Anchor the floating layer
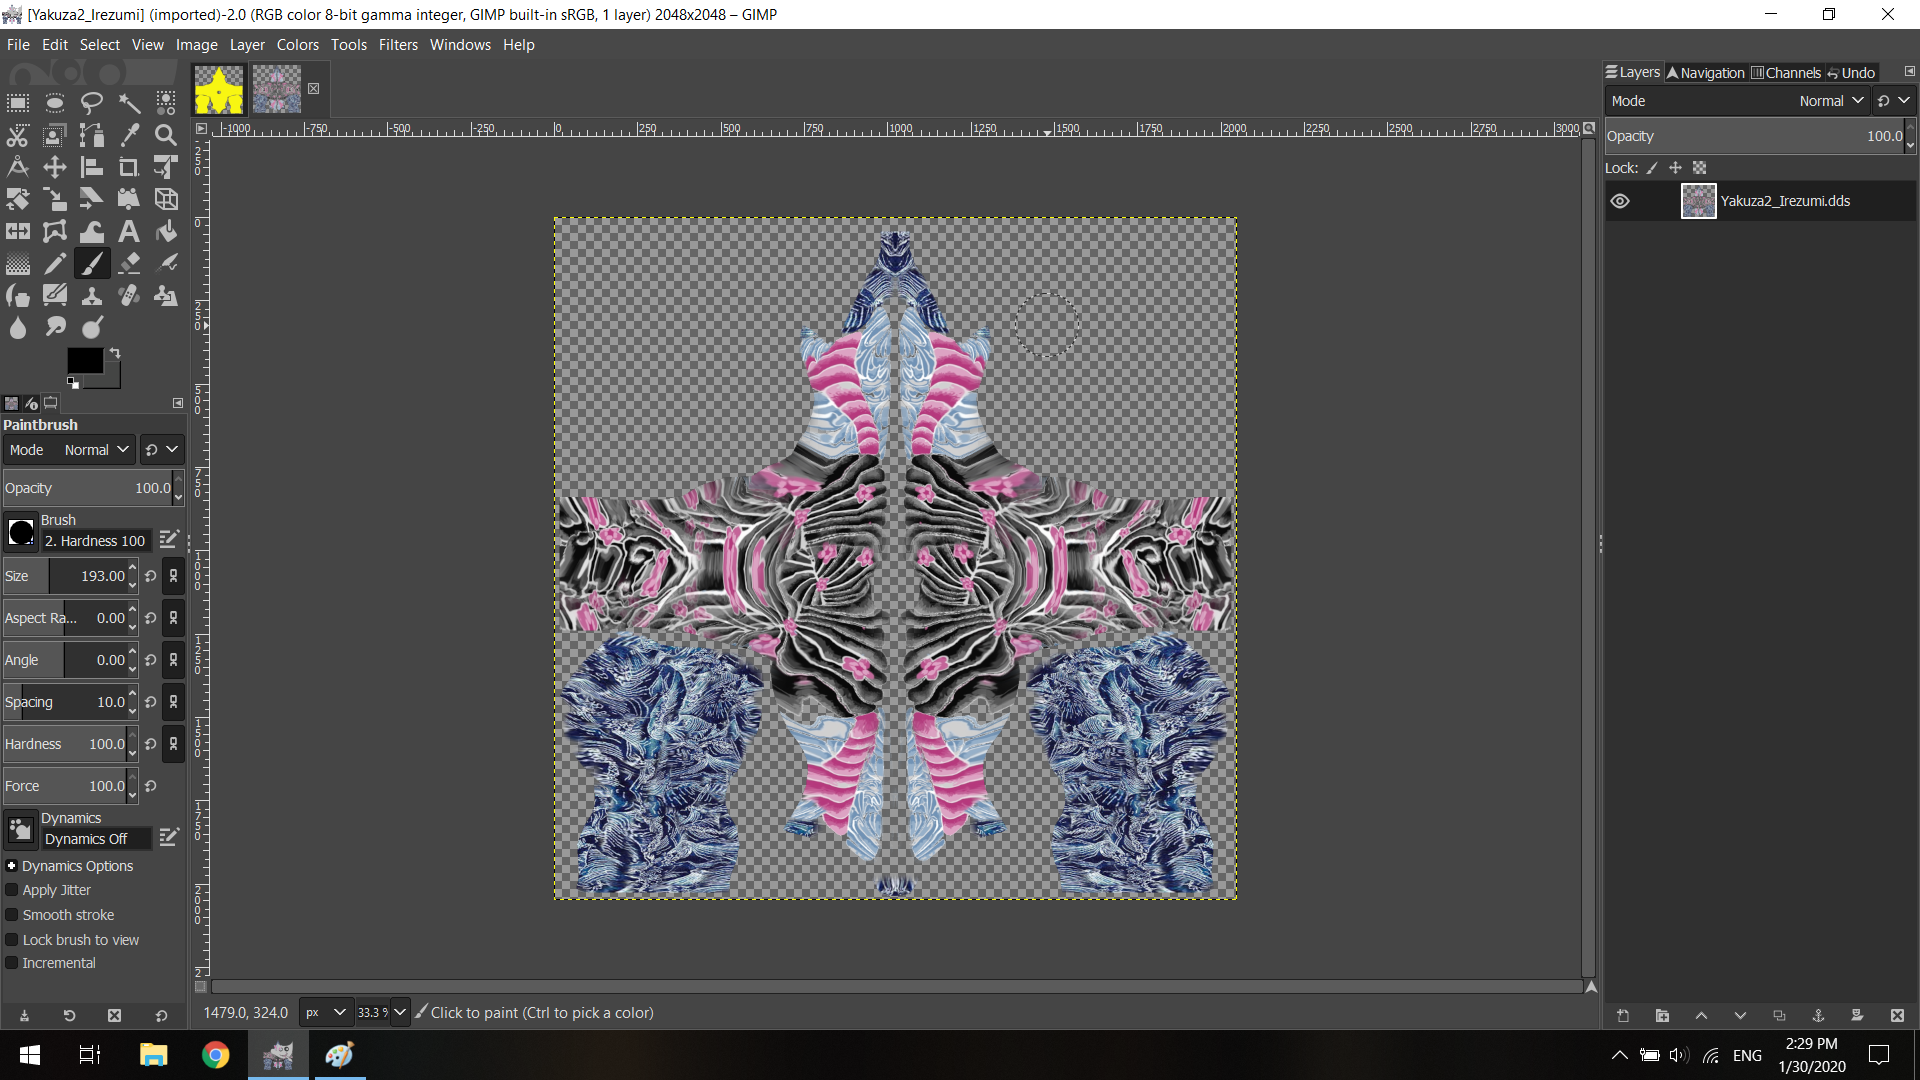The image size is (1920, 1080). coord(1818,1016)
